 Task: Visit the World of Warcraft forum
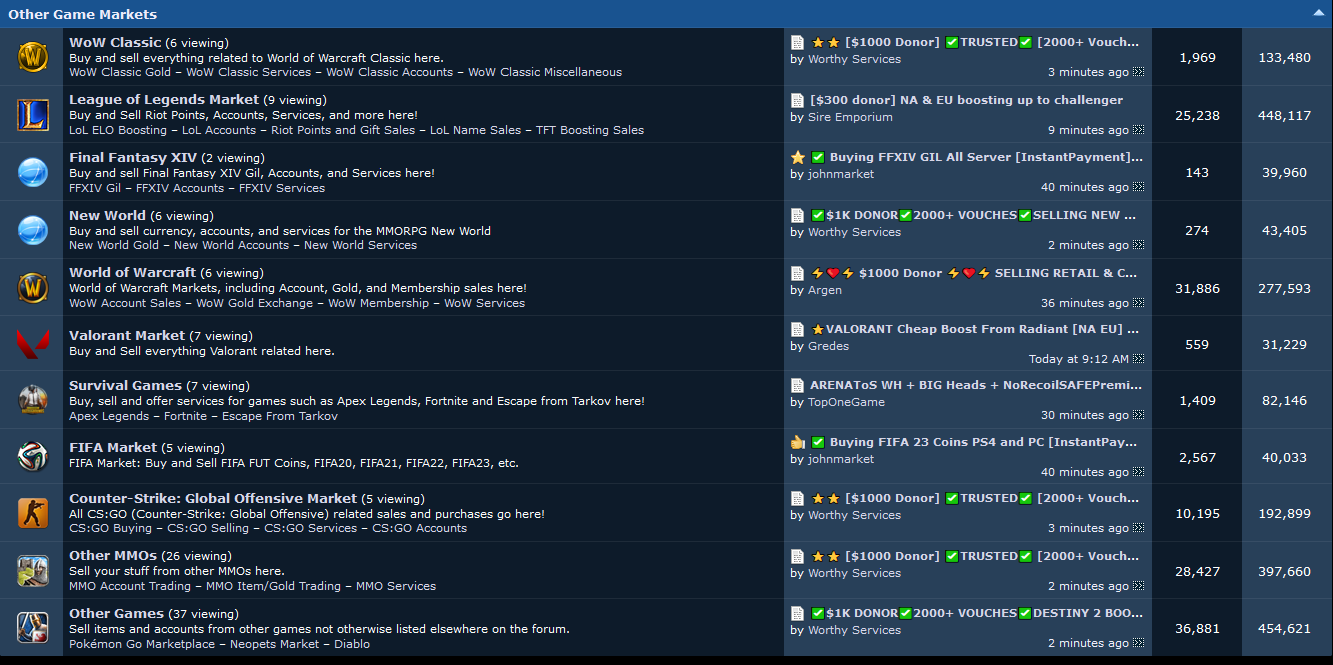click(132, 272)
